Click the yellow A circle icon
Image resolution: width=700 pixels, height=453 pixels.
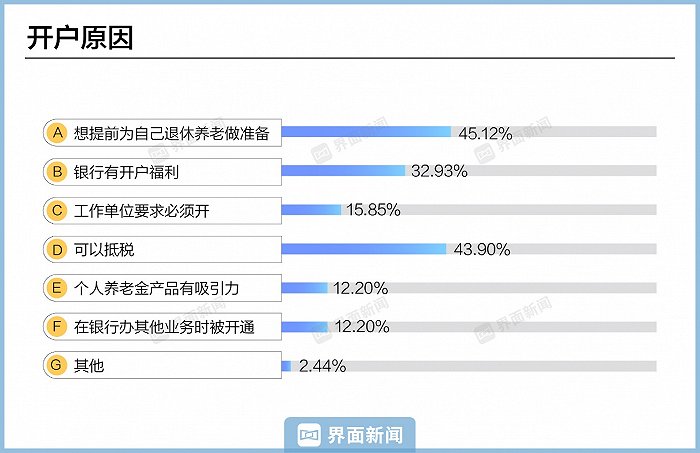[57, 133]
